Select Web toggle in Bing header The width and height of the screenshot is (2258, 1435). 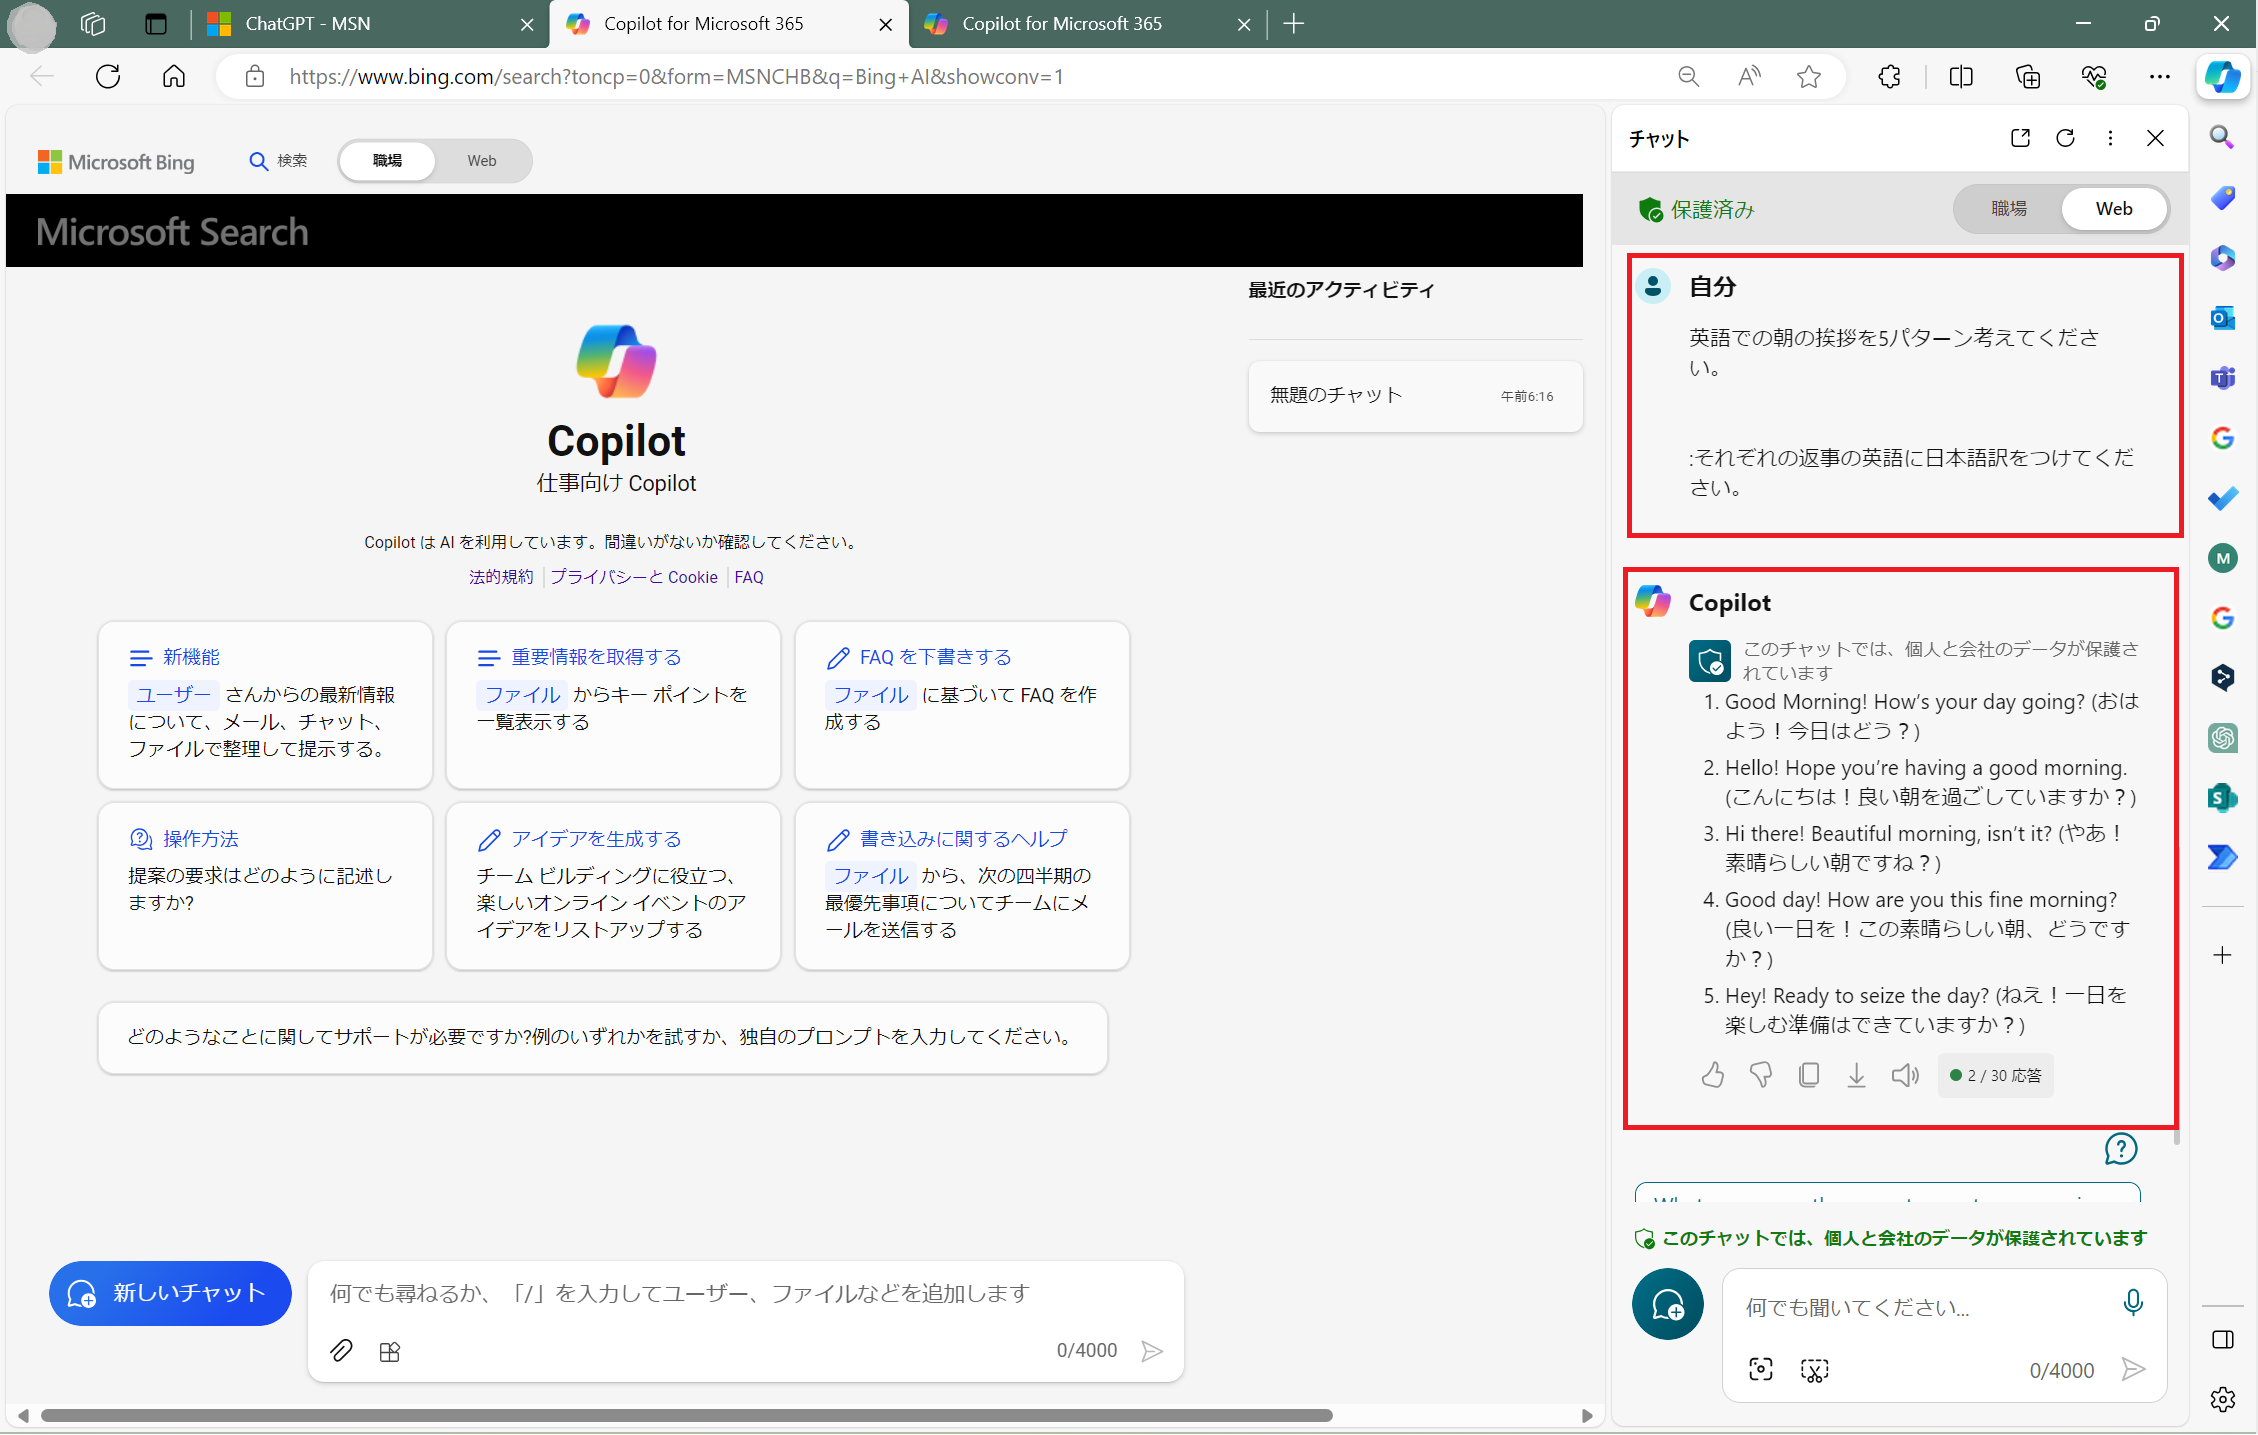click(x=481, y=161)
